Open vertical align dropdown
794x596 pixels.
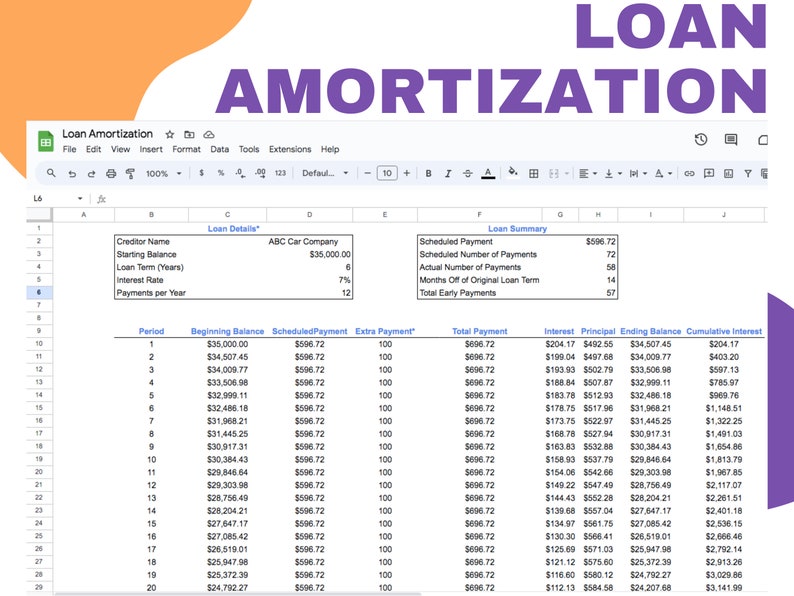tap(613, 174)
